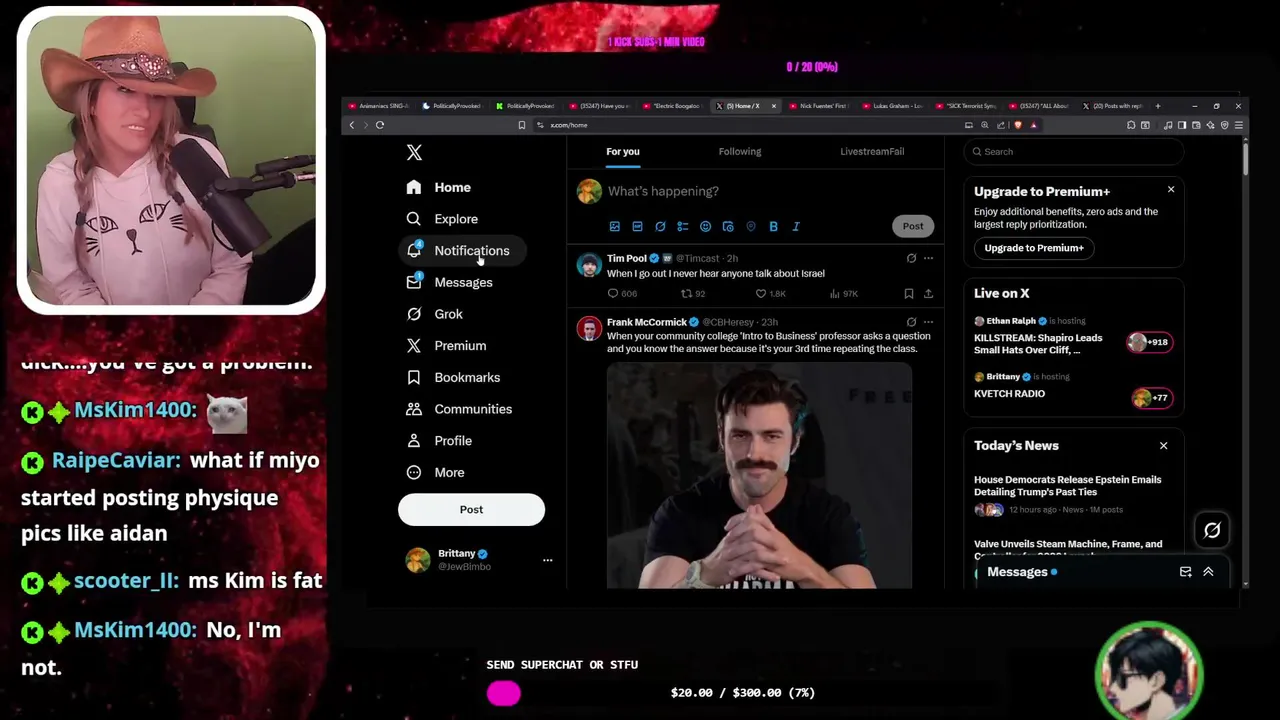This screenshot has height=720, width=1280.
Task: Click the Notifications bell icon
Action: (x=414, y=250)
